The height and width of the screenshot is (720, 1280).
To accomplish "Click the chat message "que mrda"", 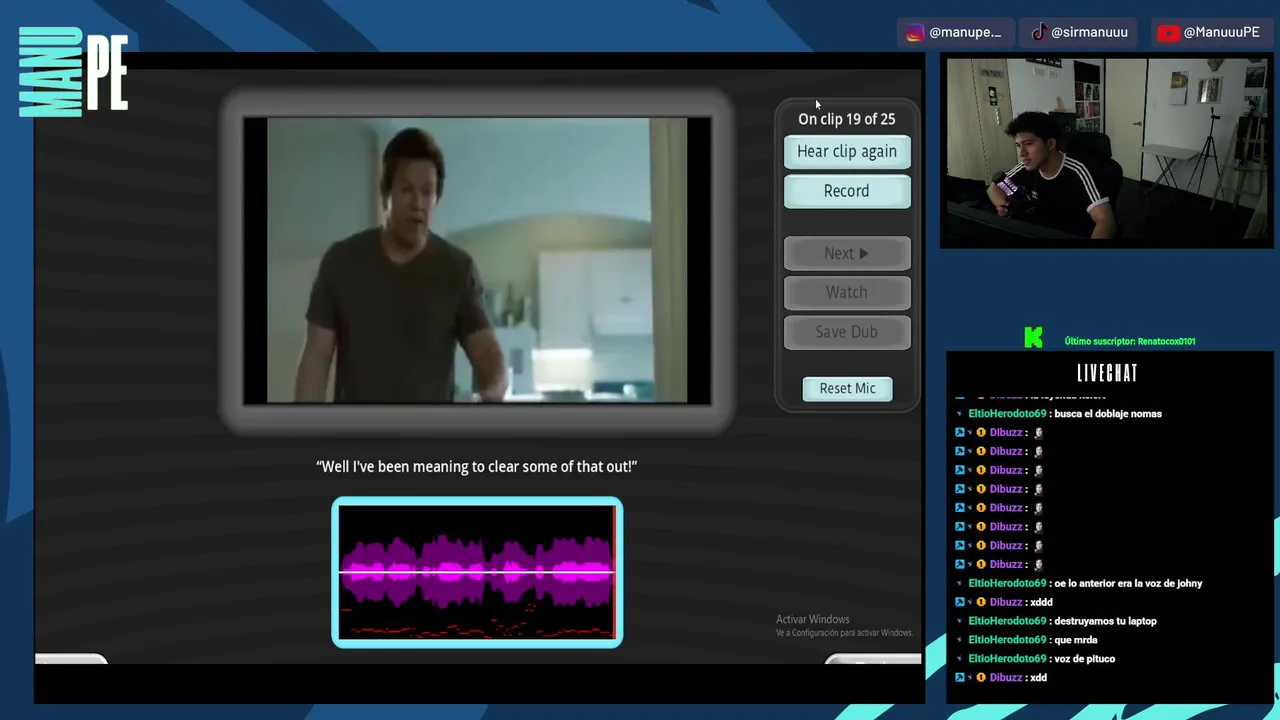I will click(1076, 640).
